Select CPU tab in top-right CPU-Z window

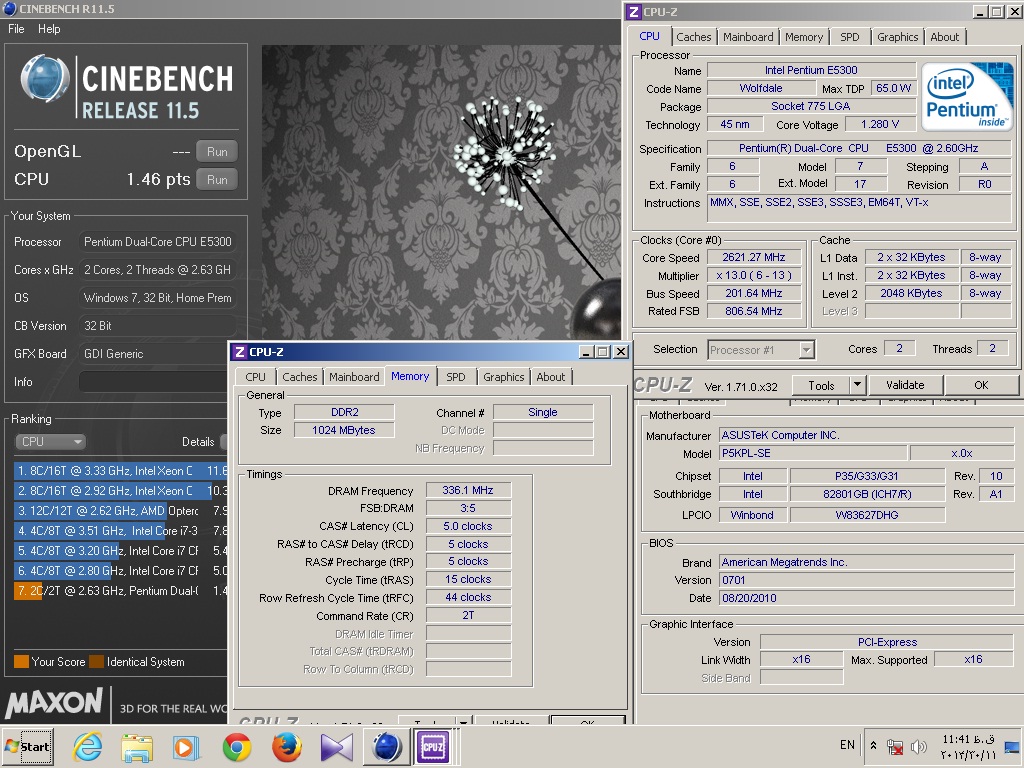(x=649, y=36)
